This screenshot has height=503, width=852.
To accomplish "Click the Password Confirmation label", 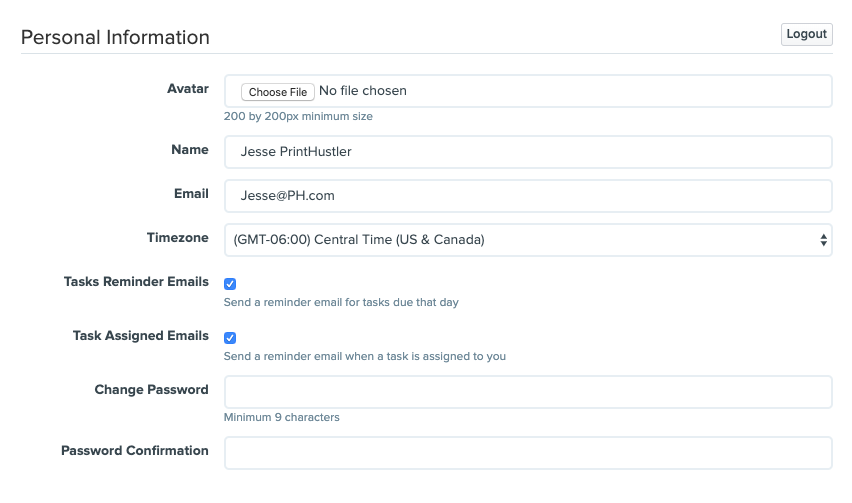I will (134, 450).
